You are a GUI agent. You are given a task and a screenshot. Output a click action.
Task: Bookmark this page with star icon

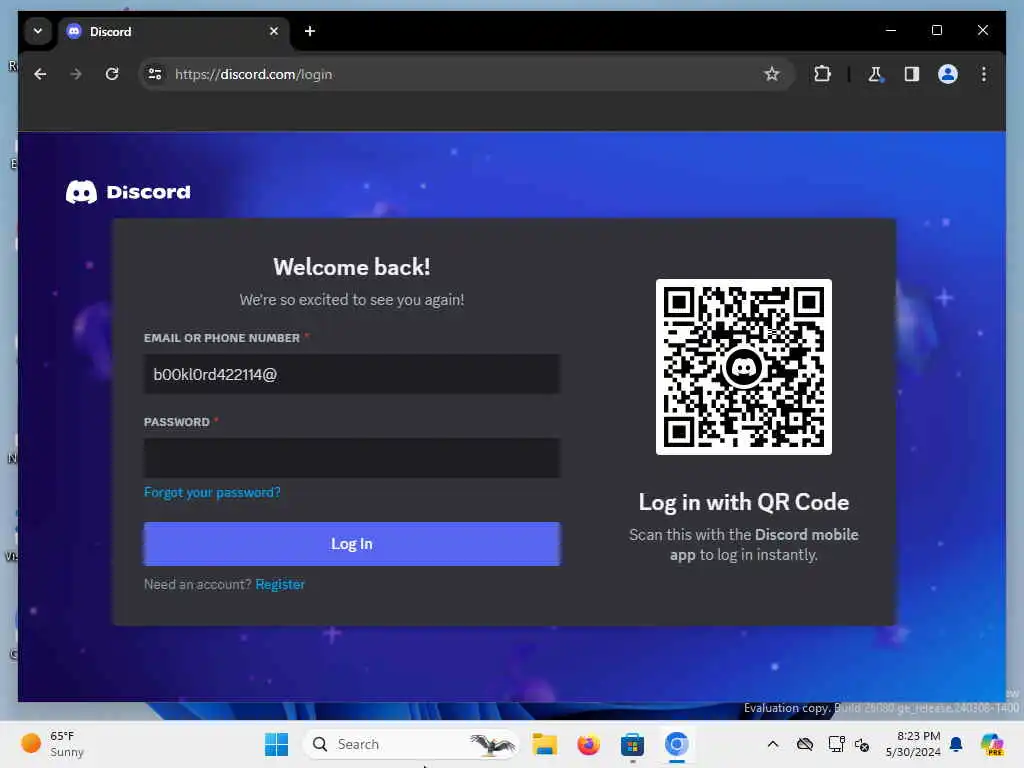click(x=772, y=74)
